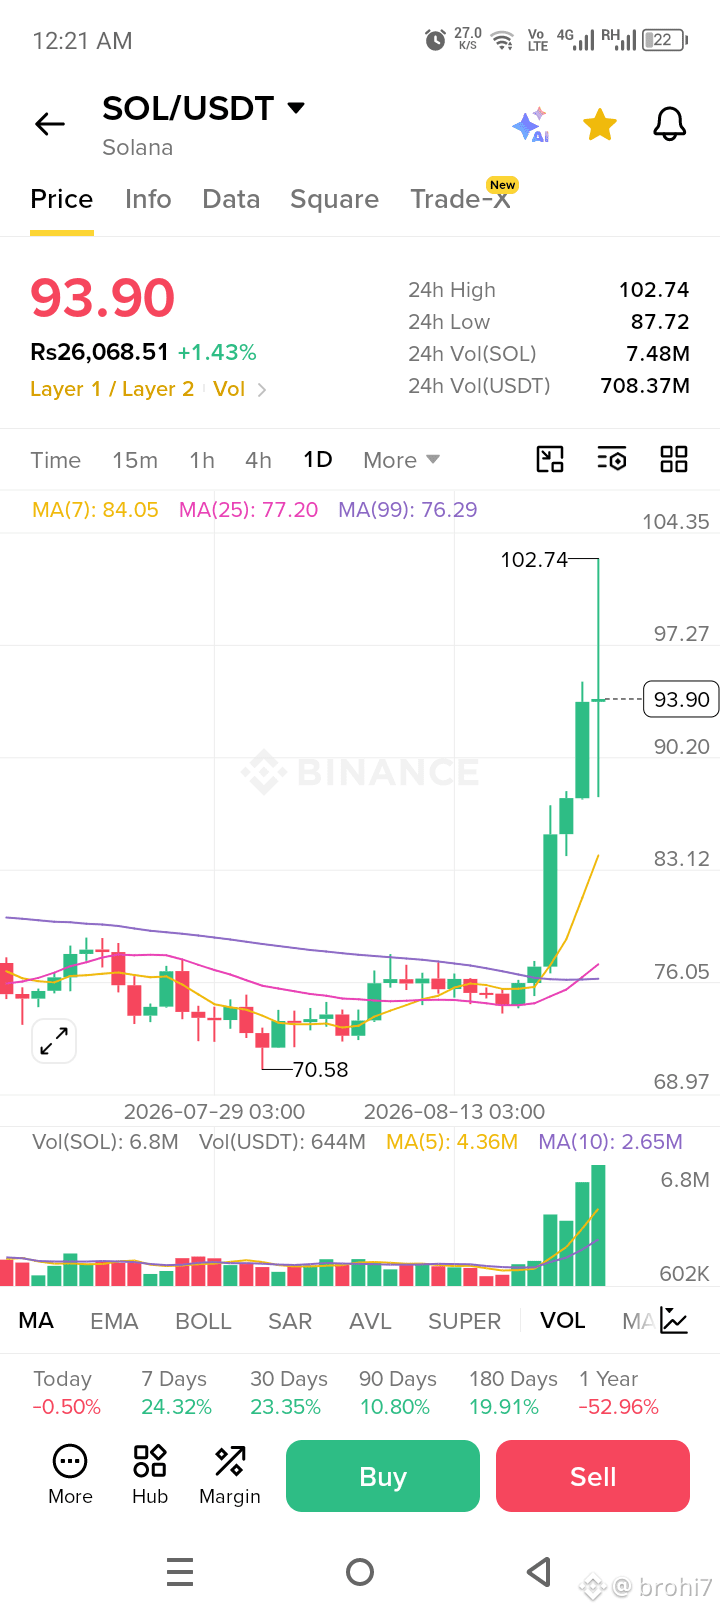720x1612 pixels.
Task: Tap the green Buy button
Action: [x=383, y=1476]
